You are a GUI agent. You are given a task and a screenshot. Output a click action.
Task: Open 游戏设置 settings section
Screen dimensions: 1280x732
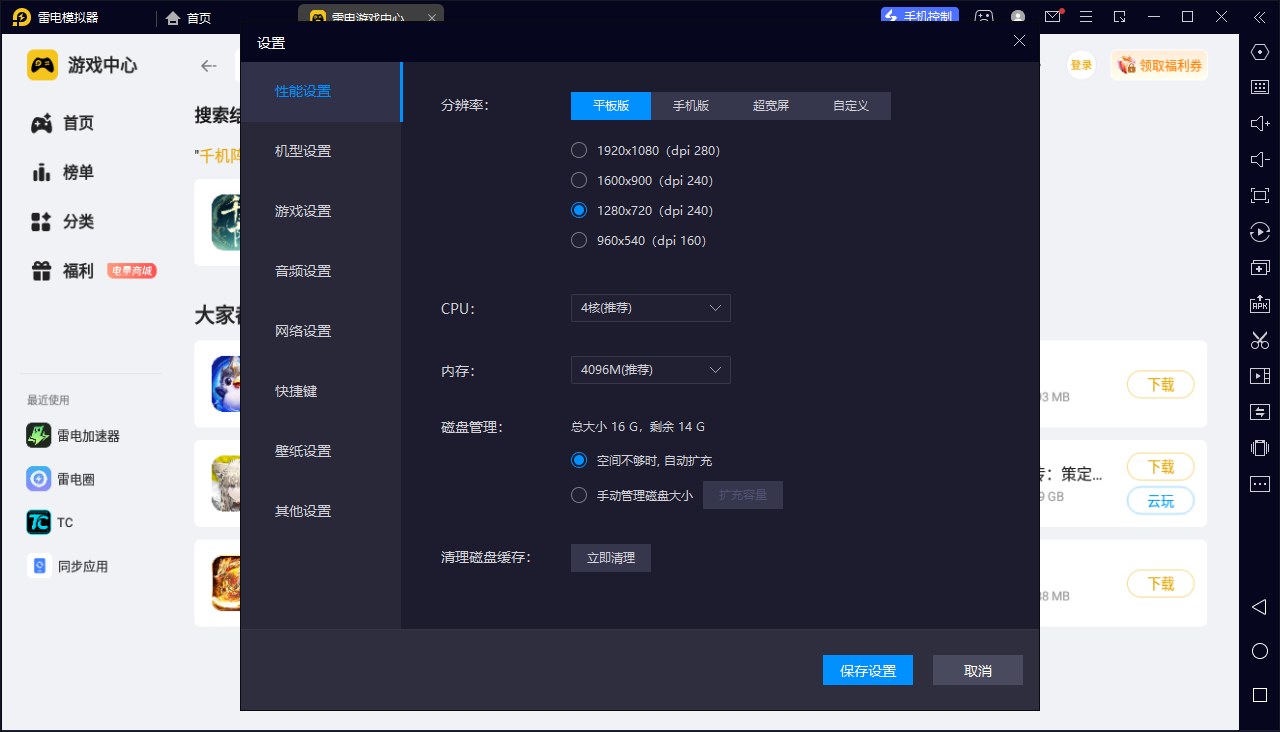(x=321, y=212)
